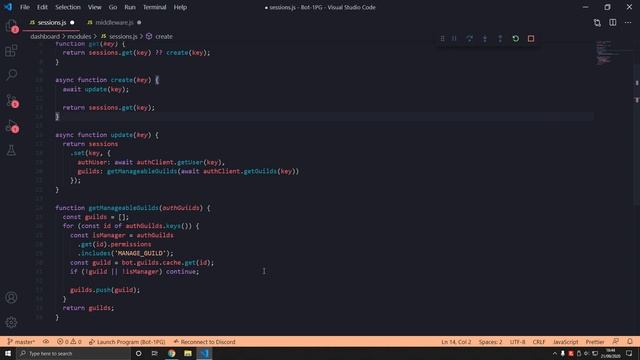Open File Explorer from the taskbar
This screenshot has width=640, height=360.
click(x=188, y=353)
